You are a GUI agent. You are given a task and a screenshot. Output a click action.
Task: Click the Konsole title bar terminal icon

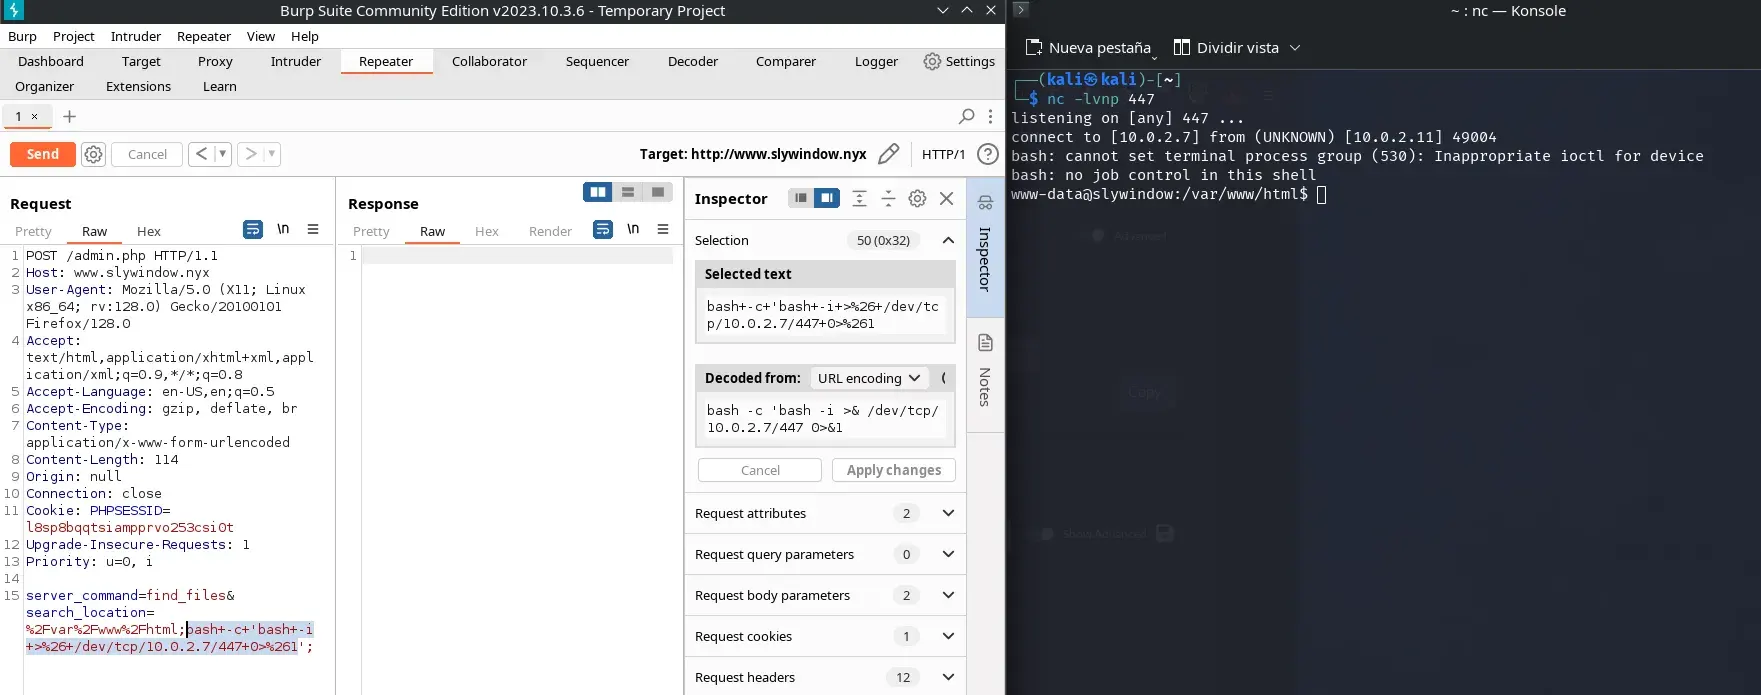pos(1021,10)
